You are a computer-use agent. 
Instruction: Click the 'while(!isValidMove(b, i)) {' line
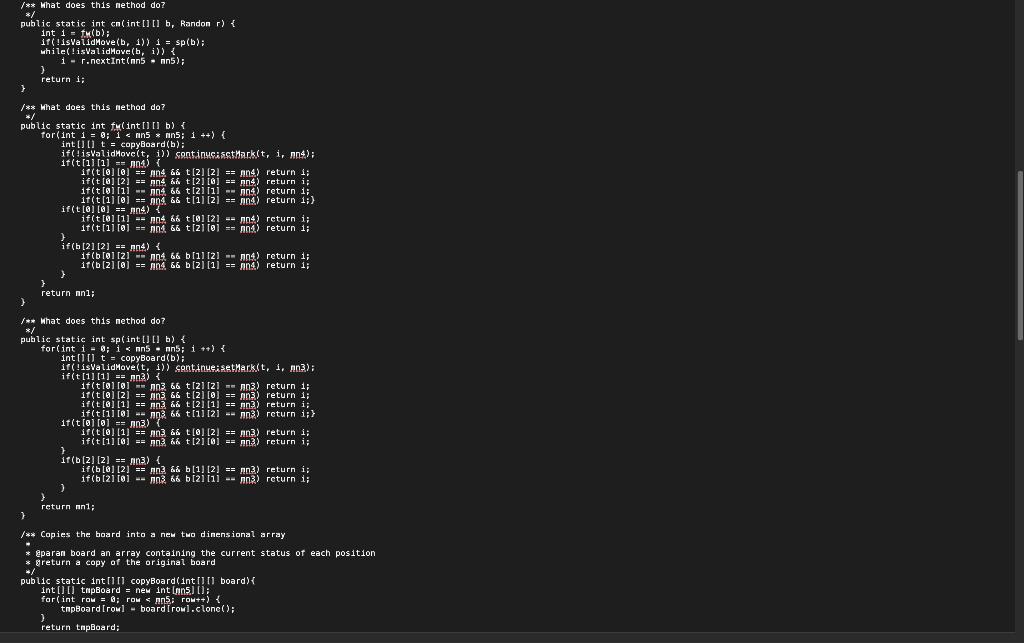[x=108, y=51]
